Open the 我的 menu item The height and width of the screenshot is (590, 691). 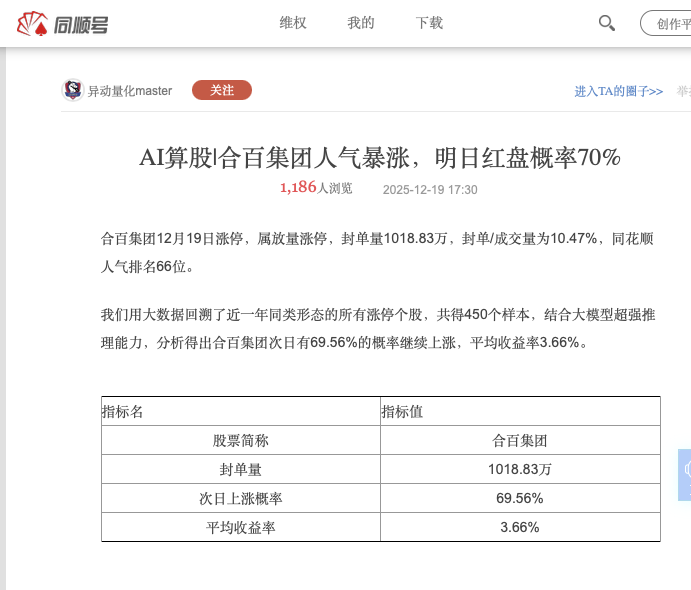[360, 22]
